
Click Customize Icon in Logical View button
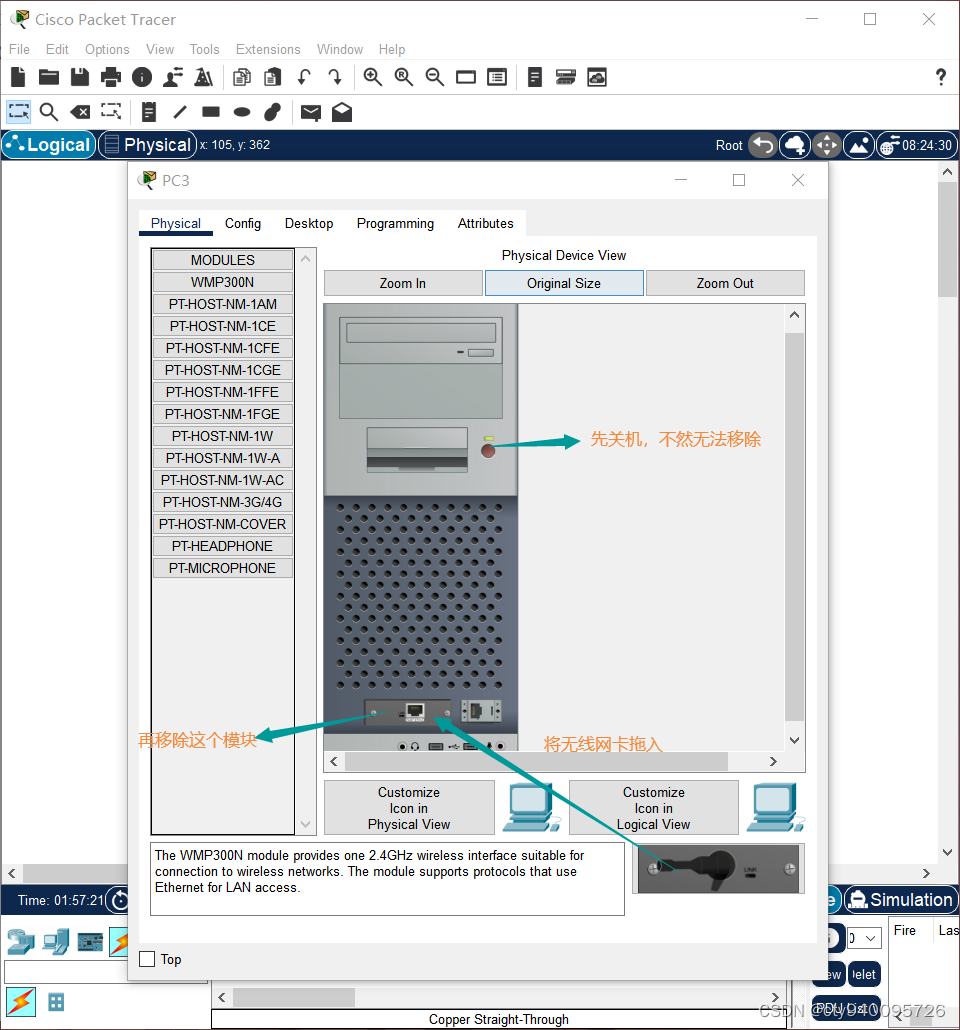[x=654, y=808]
